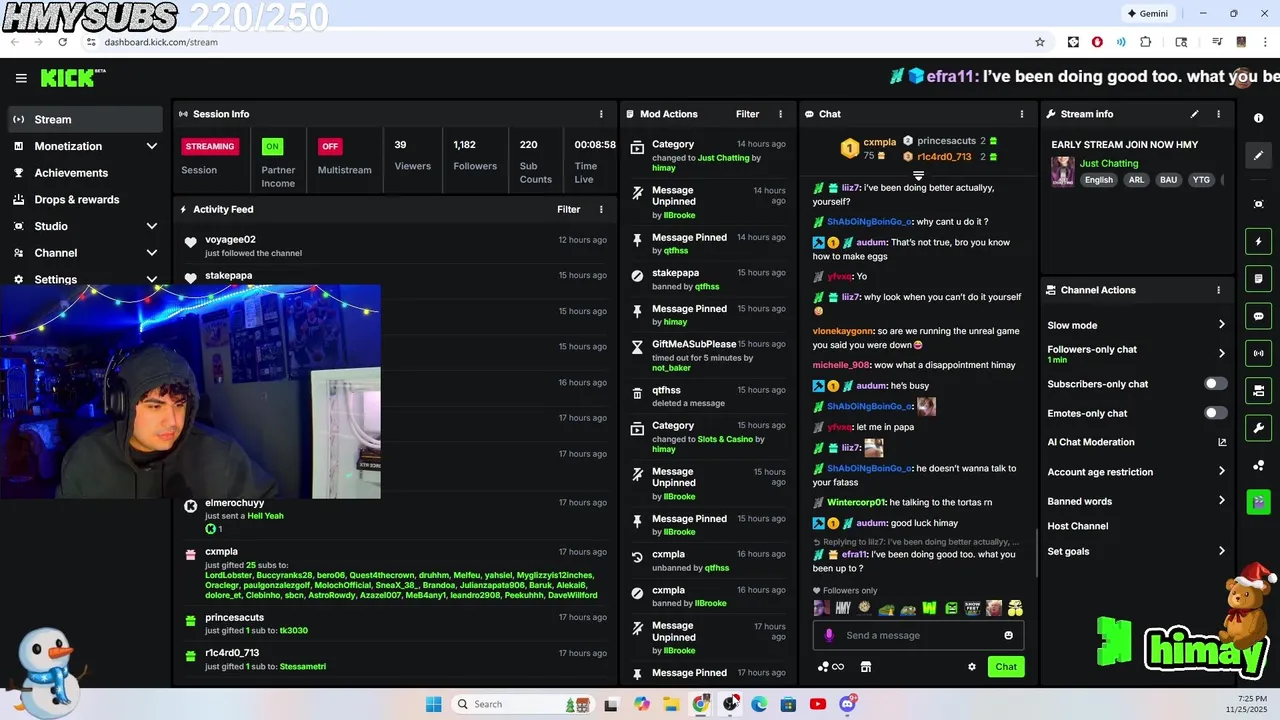Open chat settings gear icon
This screenshot has width=1280, height=720.
point(971,667)
